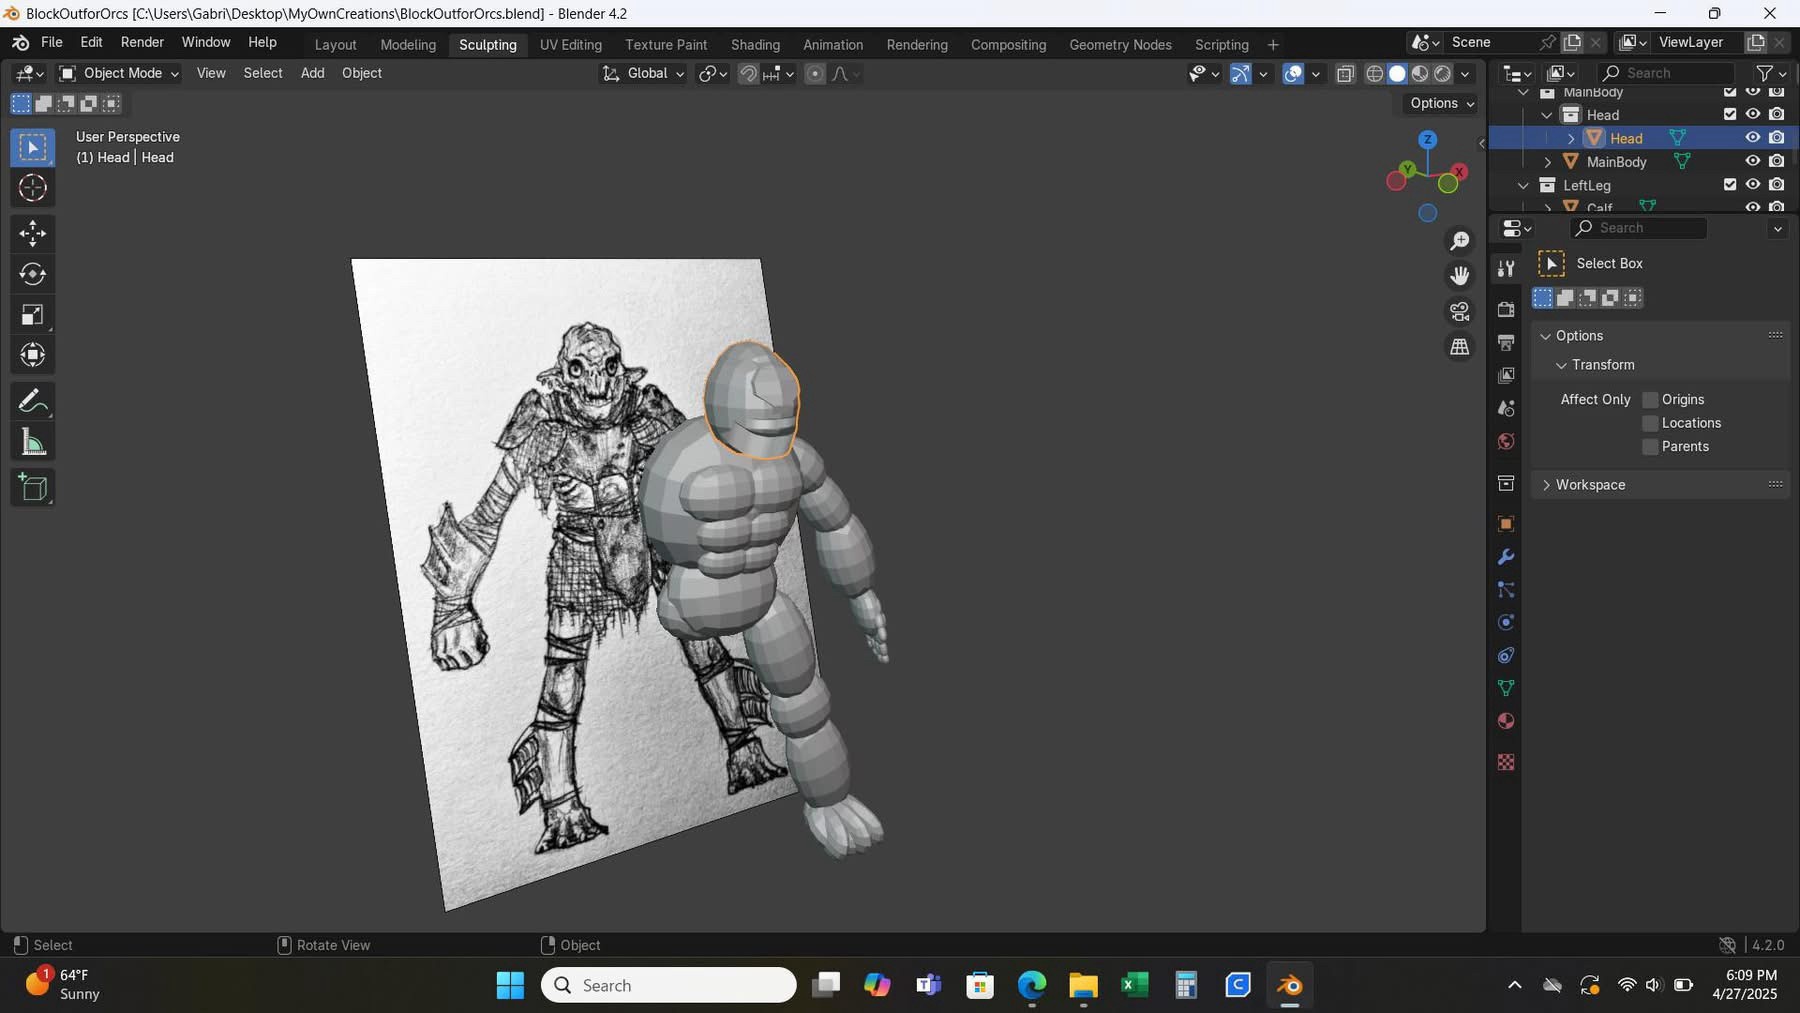Select solid viewport shading mode

[1397, 74]
